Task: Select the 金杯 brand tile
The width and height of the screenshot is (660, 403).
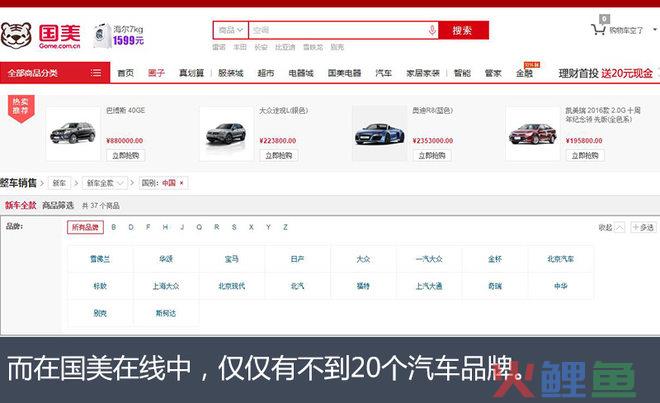Action: [495, 259]
